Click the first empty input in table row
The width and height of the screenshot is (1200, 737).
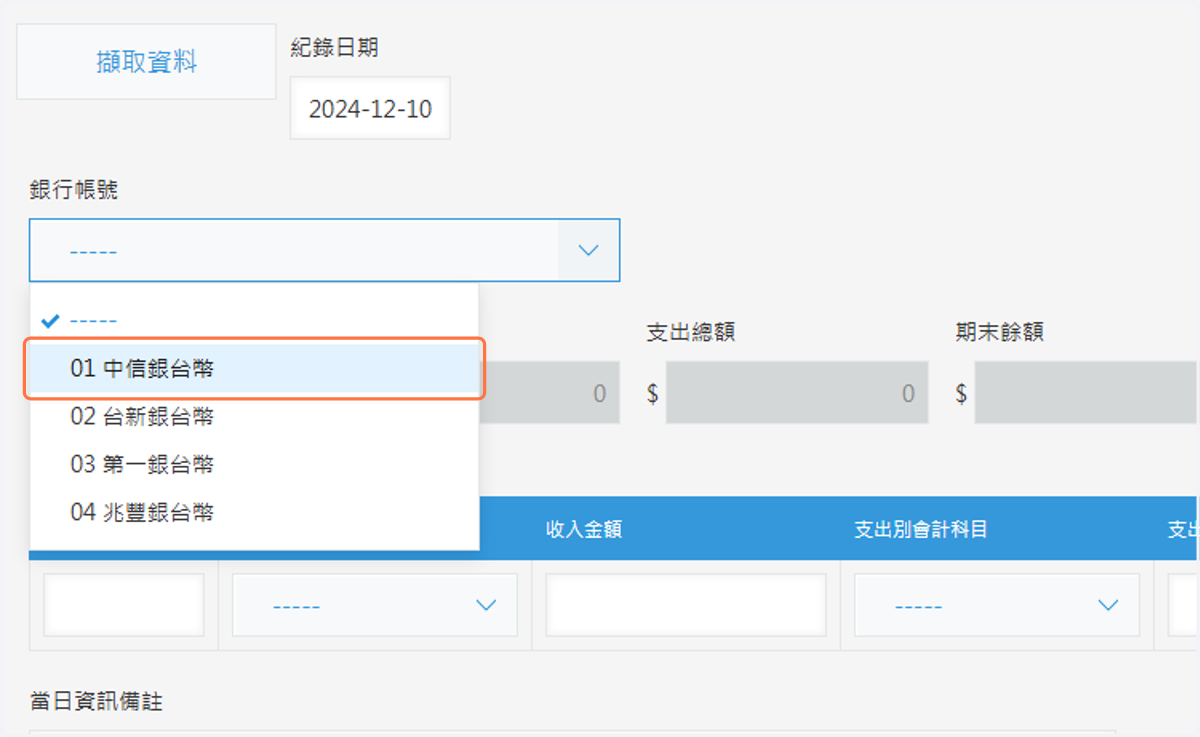click(x=124, y=605)
